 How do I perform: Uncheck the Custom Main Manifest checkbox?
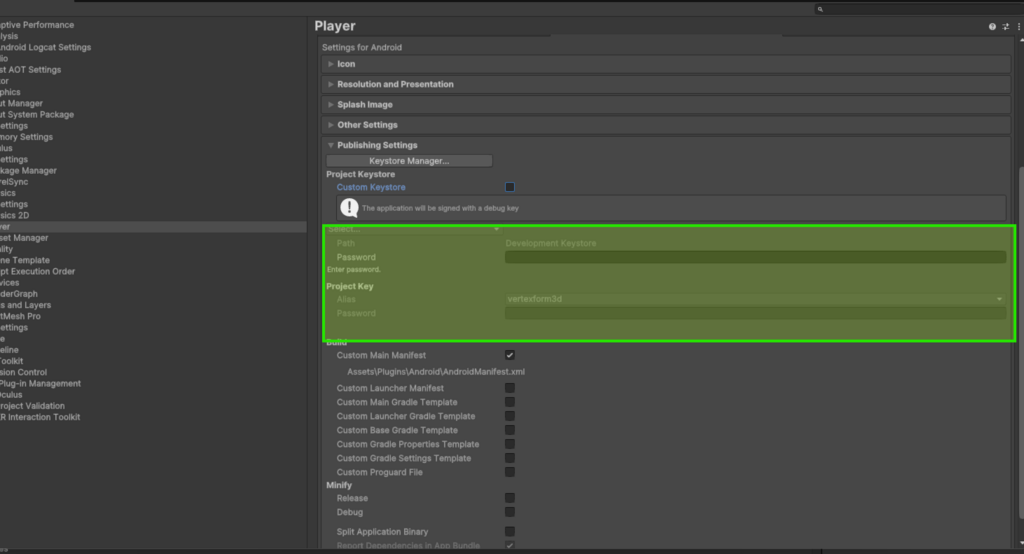click(x=510, y=355)
